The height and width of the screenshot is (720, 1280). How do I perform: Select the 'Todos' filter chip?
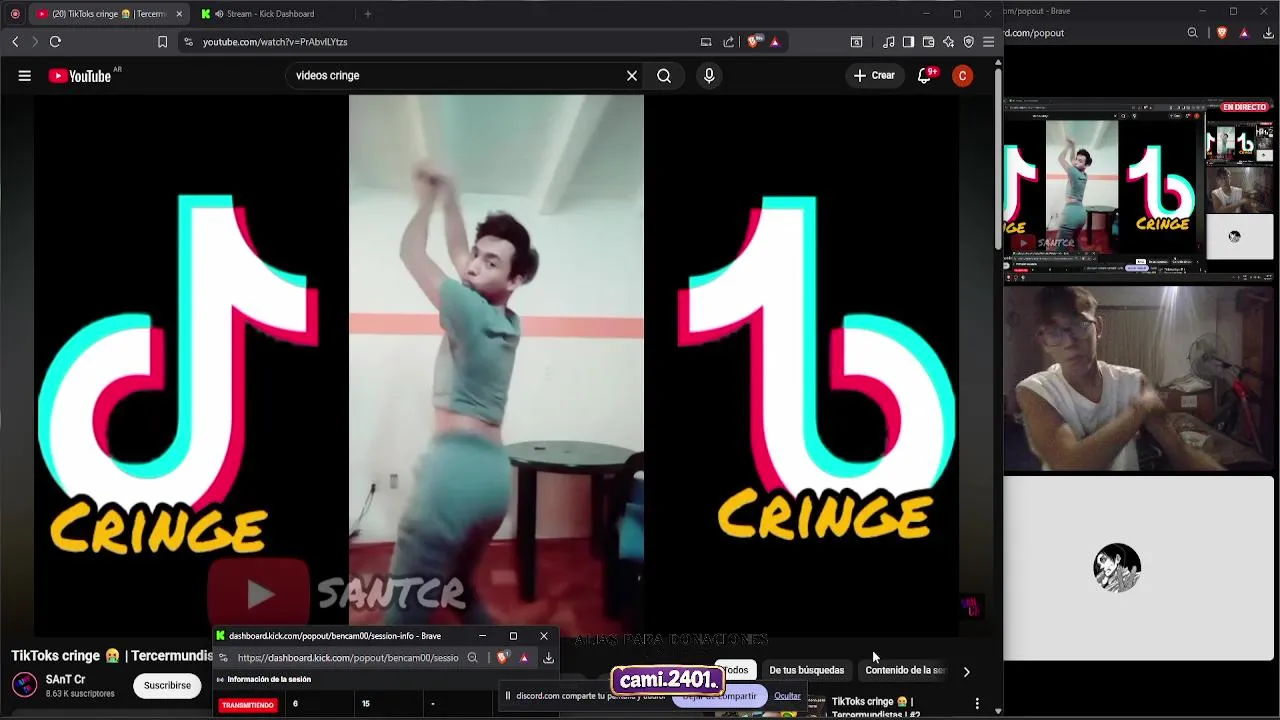[736, 670]
